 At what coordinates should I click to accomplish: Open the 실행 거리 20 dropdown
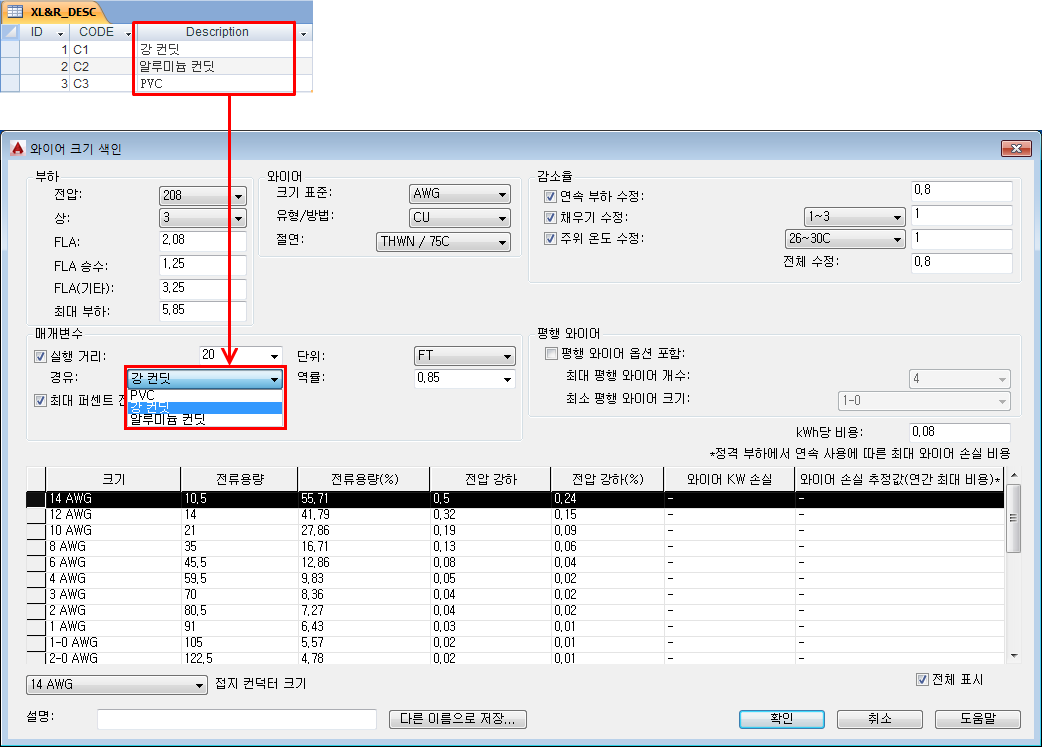274,356
